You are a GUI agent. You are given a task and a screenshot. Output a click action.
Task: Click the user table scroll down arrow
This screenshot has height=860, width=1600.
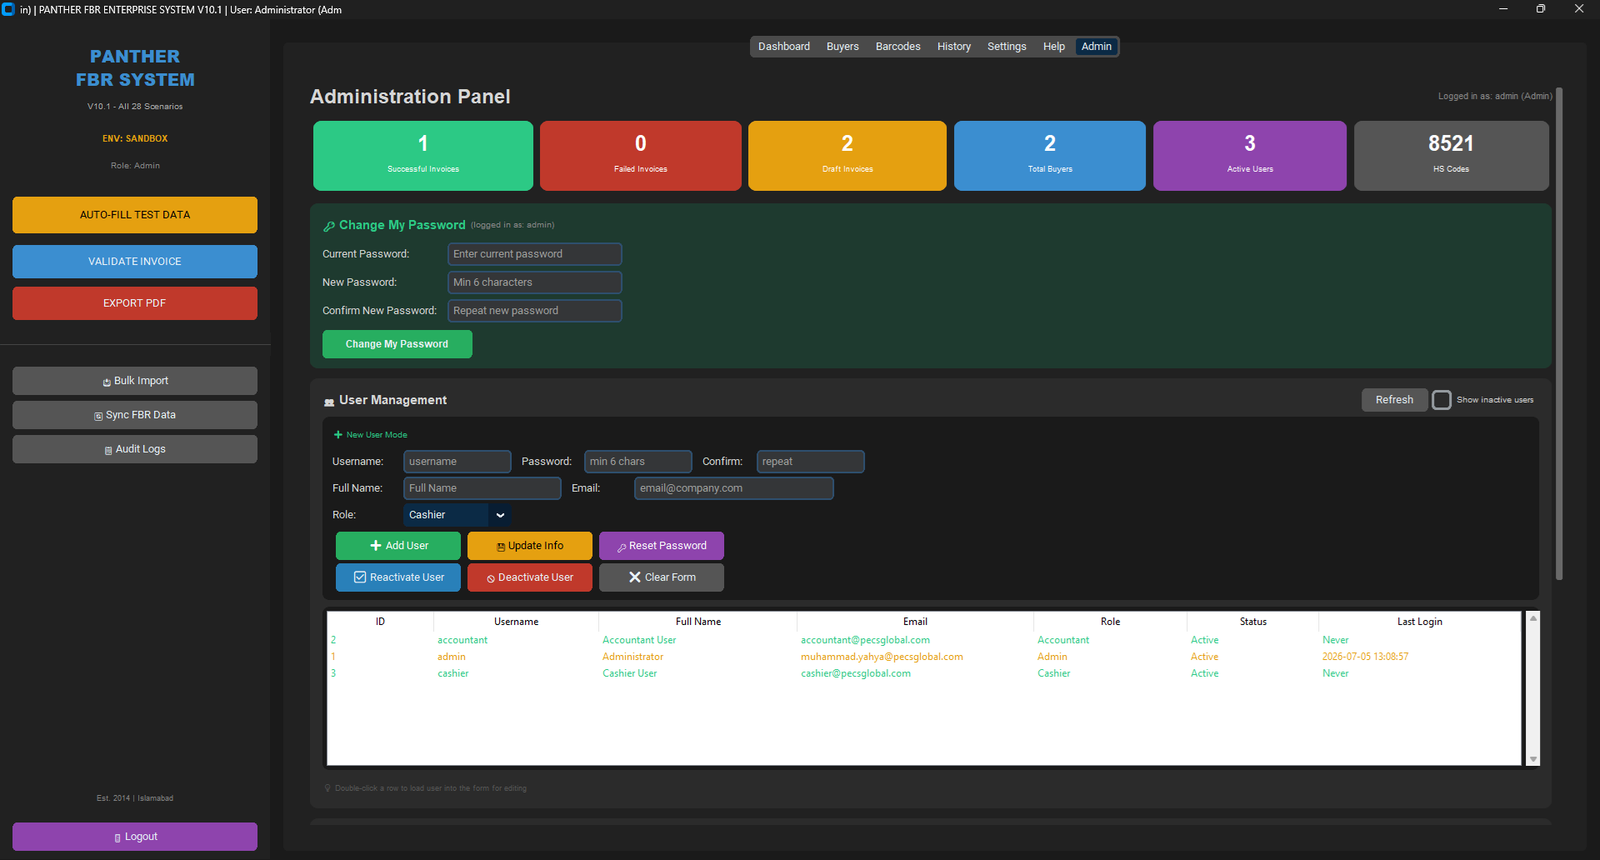click(1533, 760)
